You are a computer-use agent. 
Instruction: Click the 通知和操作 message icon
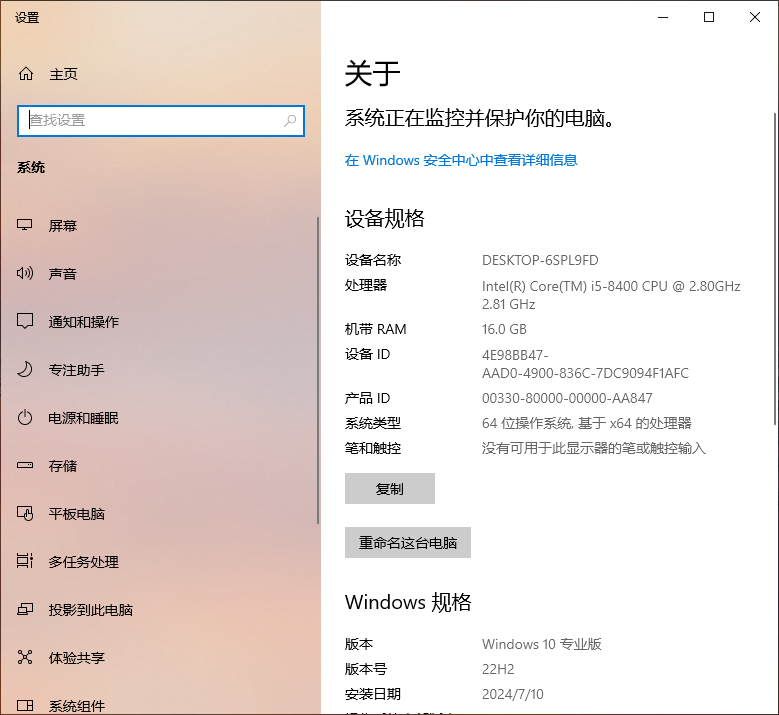click(x=25, y=321)
